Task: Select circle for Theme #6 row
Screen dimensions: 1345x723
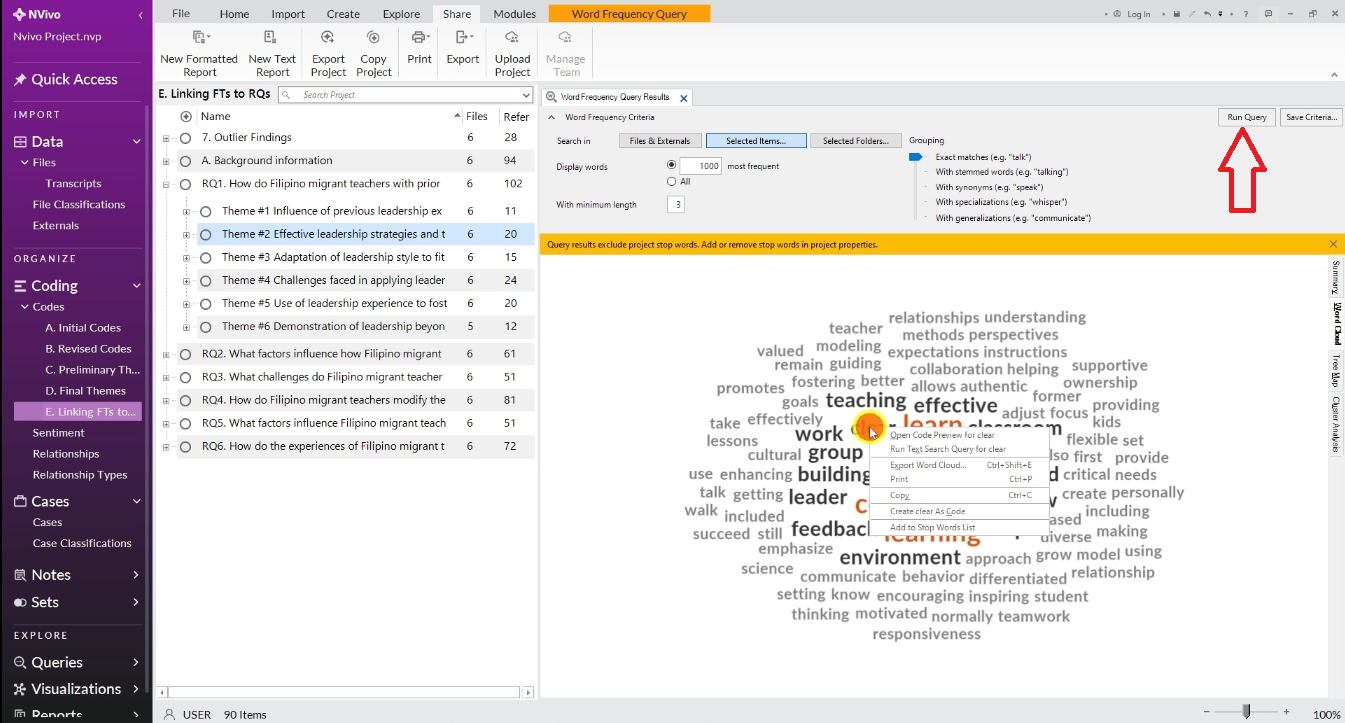Action: coord(205,327)
